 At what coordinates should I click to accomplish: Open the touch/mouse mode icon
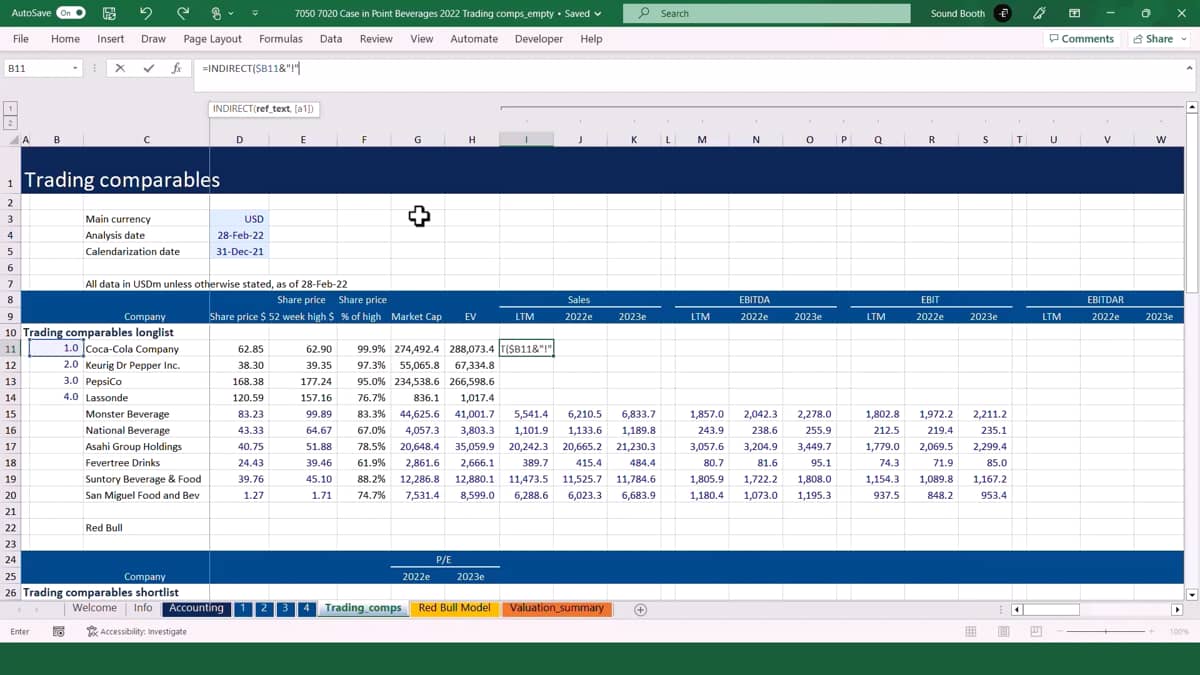click(216, 14)
